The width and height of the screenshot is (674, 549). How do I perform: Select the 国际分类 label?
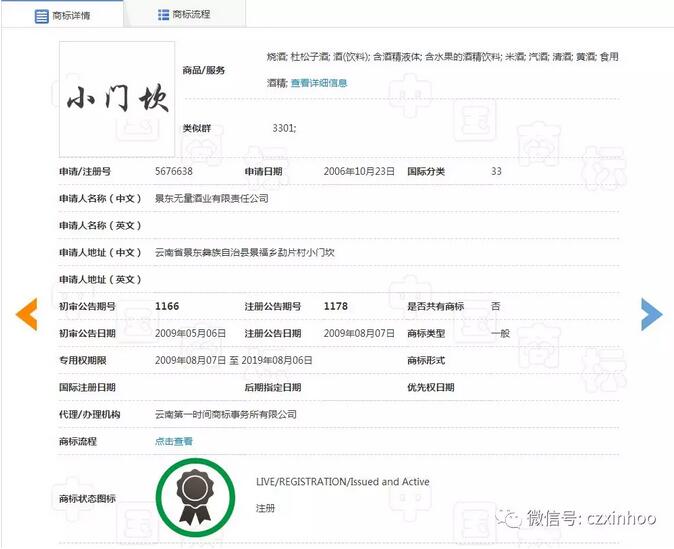[x=426, y=171]
